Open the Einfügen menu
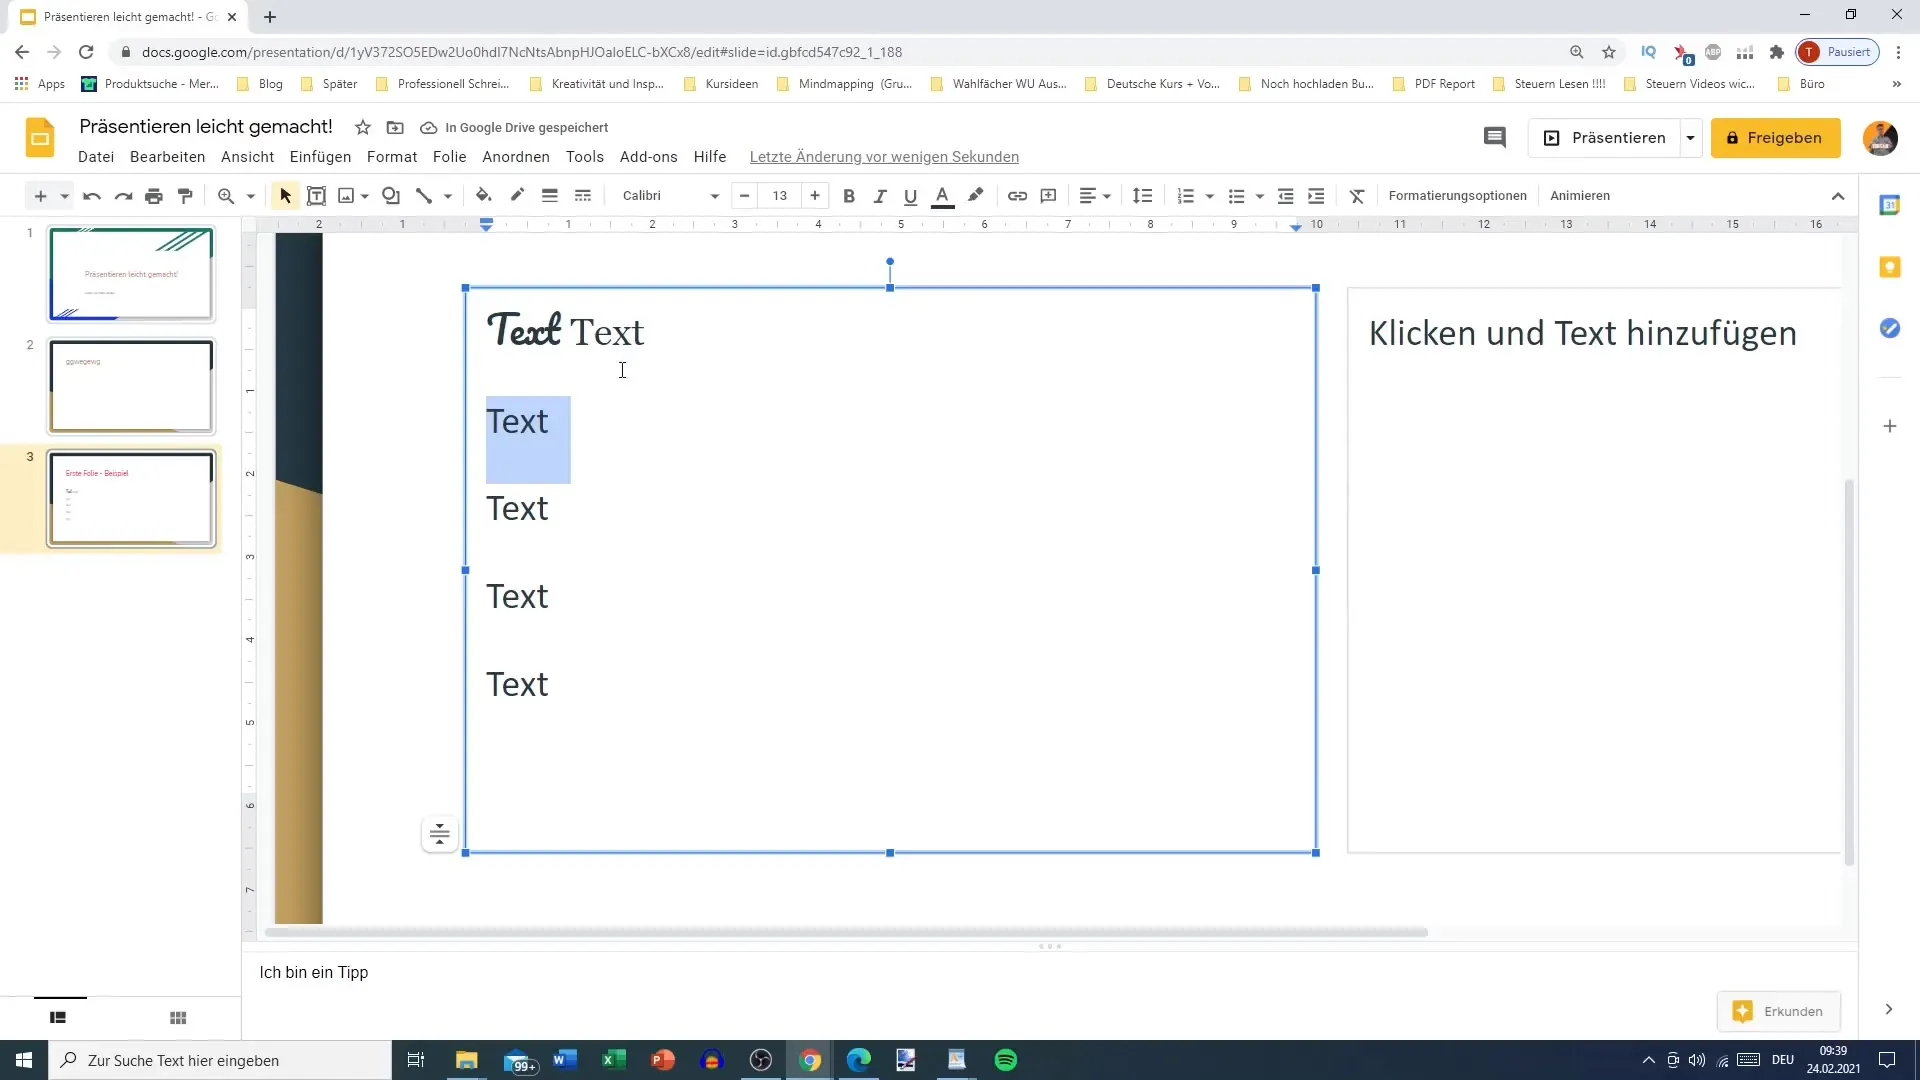1920x1080 pixels. click(320, 156)
